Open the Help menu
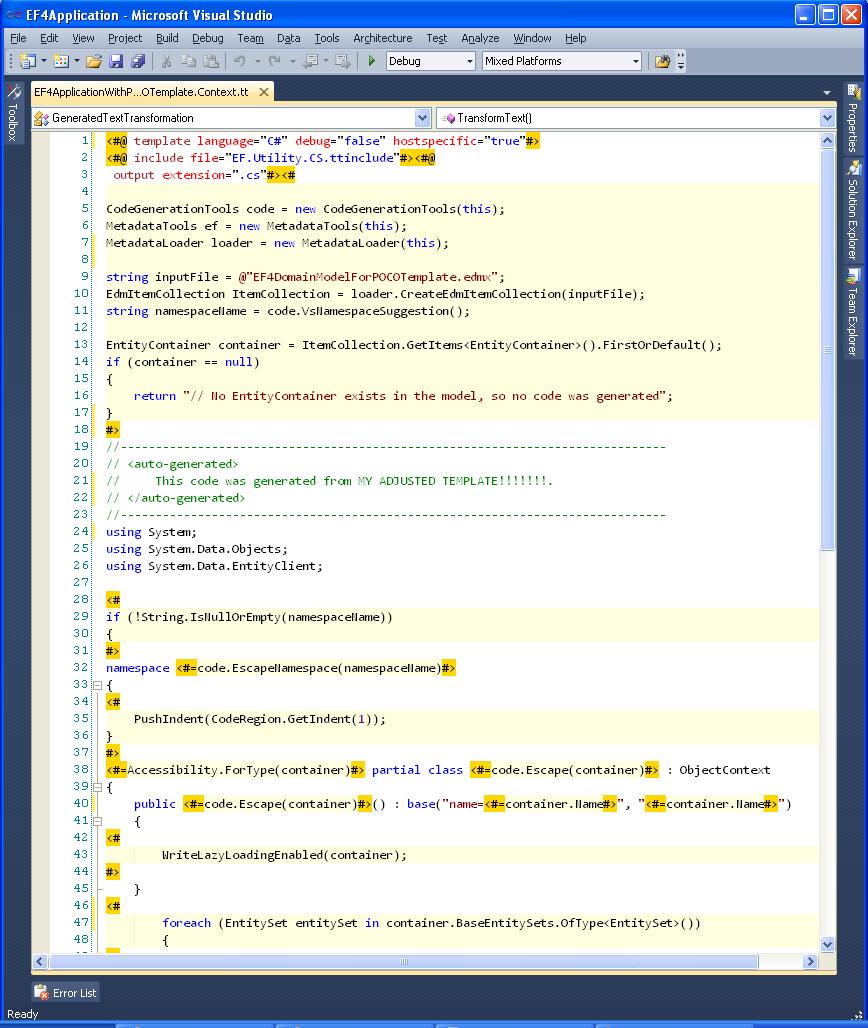This screenshot has width=868, height=1028. 576,38
